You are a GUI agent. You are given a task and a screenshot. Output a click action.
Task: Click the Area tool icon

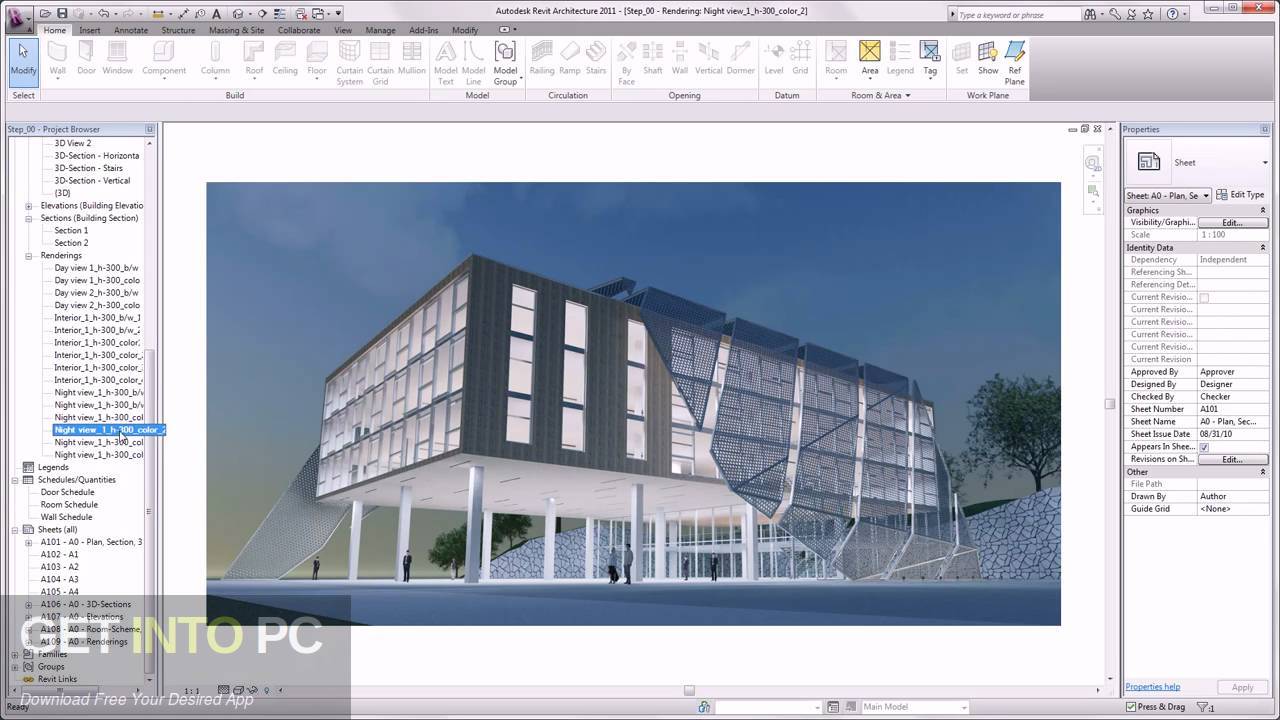tap(869, 58)
